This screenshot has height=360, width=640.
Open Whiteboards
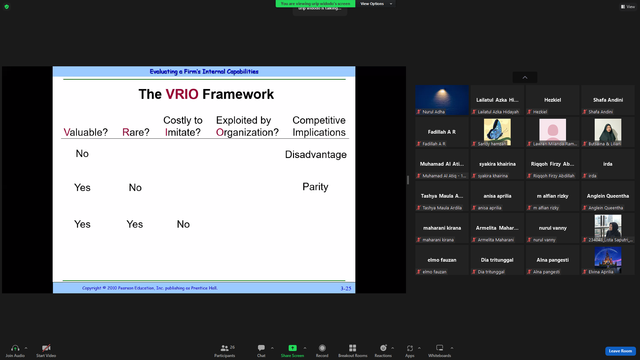click(440, 350)
